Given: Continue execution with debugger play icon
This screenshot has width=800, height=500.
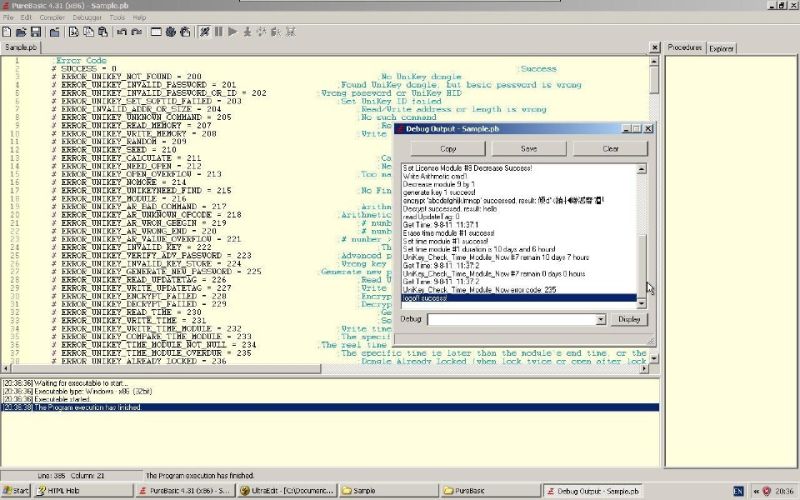Looking at the screenshot, I should pyautogui.click(x=233, y=32).
